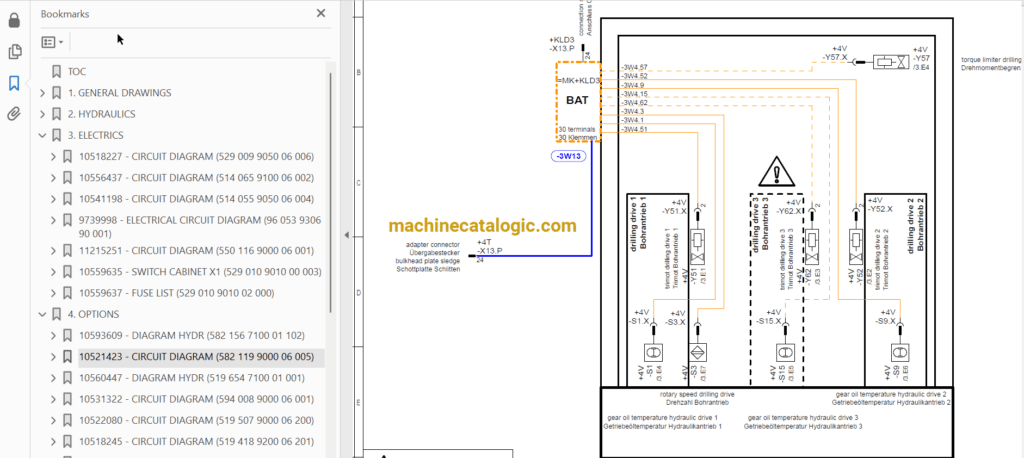This screenshot has height=458, width=1024.
Task: Click the -S3 rotary speed sensor symbol
Action: 698,352
